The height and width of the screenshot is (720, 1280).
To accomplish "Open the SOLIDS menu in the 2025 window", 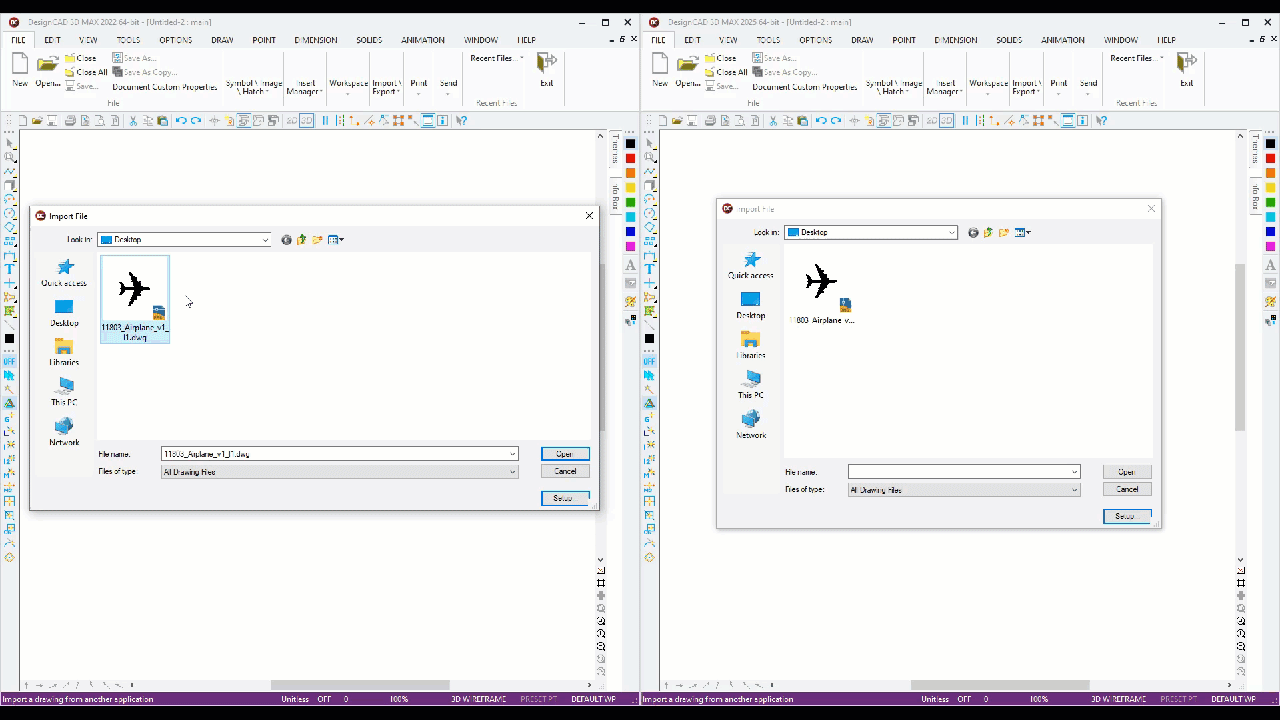I will [x=1009, y=40].
